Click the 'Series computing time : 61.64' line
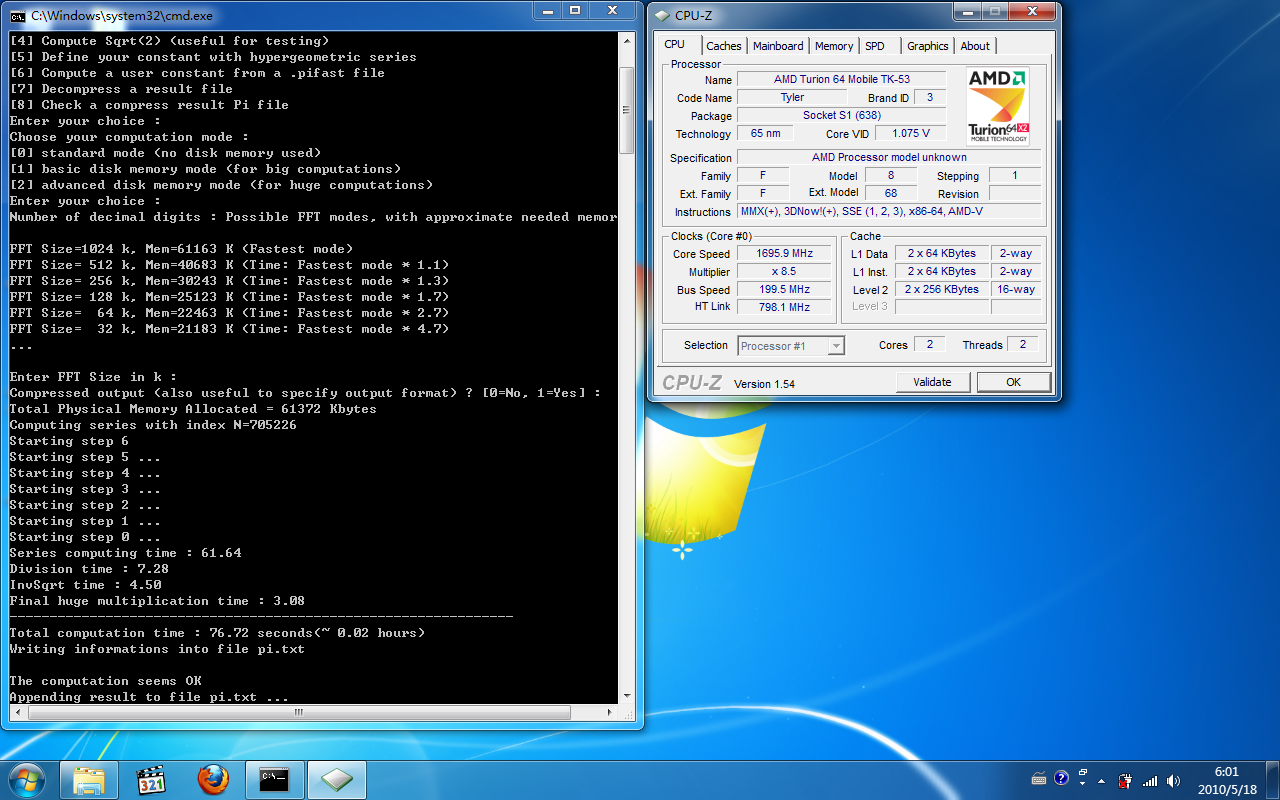This screenshot has width=1280, height=800. (x=125, y=553)
